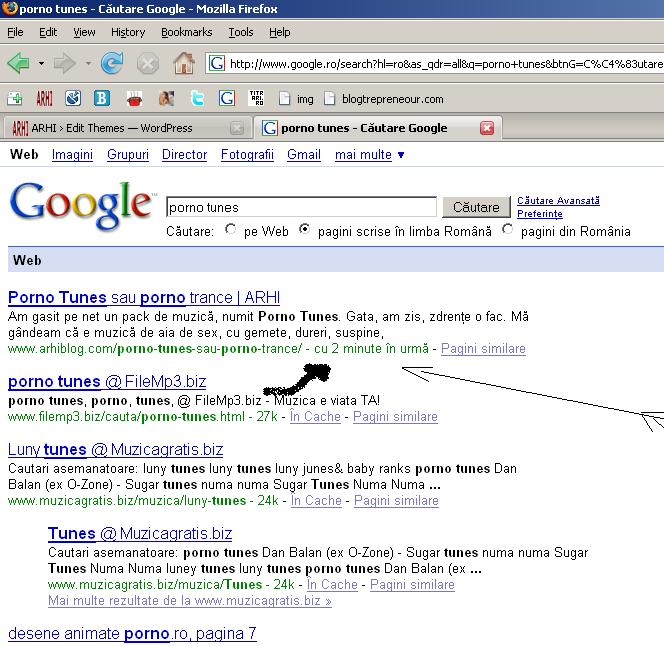Viewport: 664px width, 646px height.
Task: Open the Director link
Action: point(185,155)
